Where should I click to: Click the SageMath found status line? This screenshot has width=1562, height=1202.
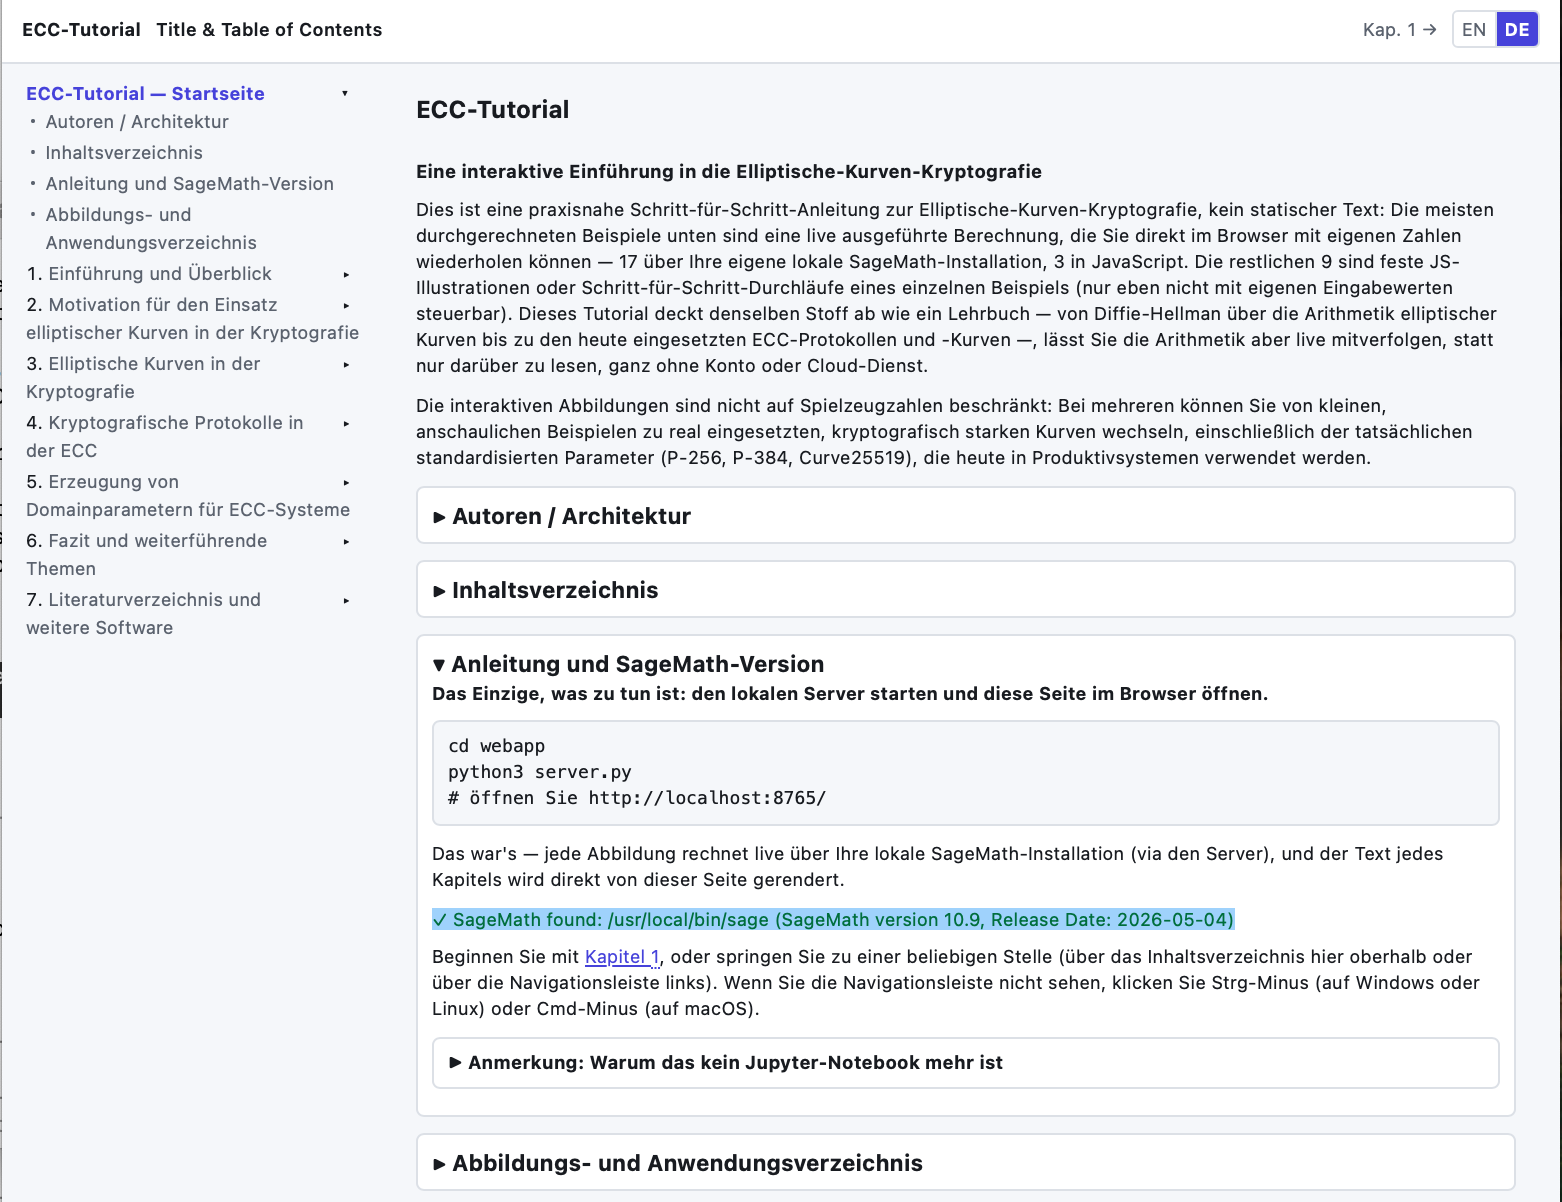coord(833,920)
